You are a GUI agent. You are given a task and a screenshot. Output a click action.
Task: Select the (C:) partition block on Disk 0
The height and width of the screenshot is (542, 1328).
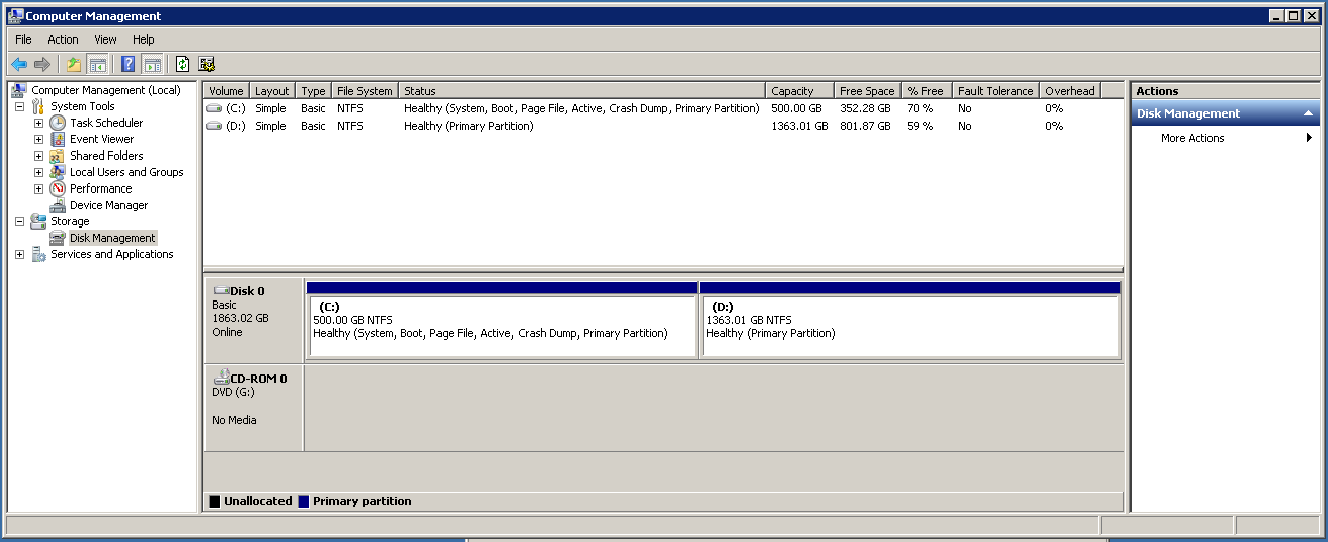click(x=502, y=326)
